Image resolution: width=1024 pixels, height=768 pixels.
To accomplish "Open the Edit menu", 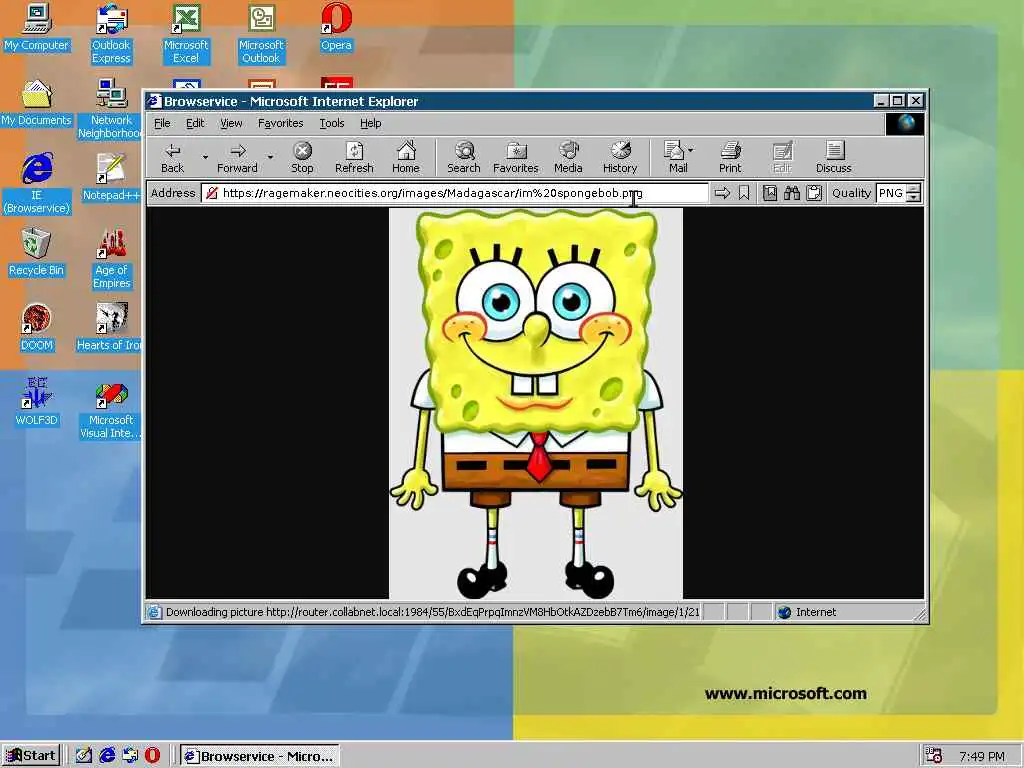I will tap(195, 123).
